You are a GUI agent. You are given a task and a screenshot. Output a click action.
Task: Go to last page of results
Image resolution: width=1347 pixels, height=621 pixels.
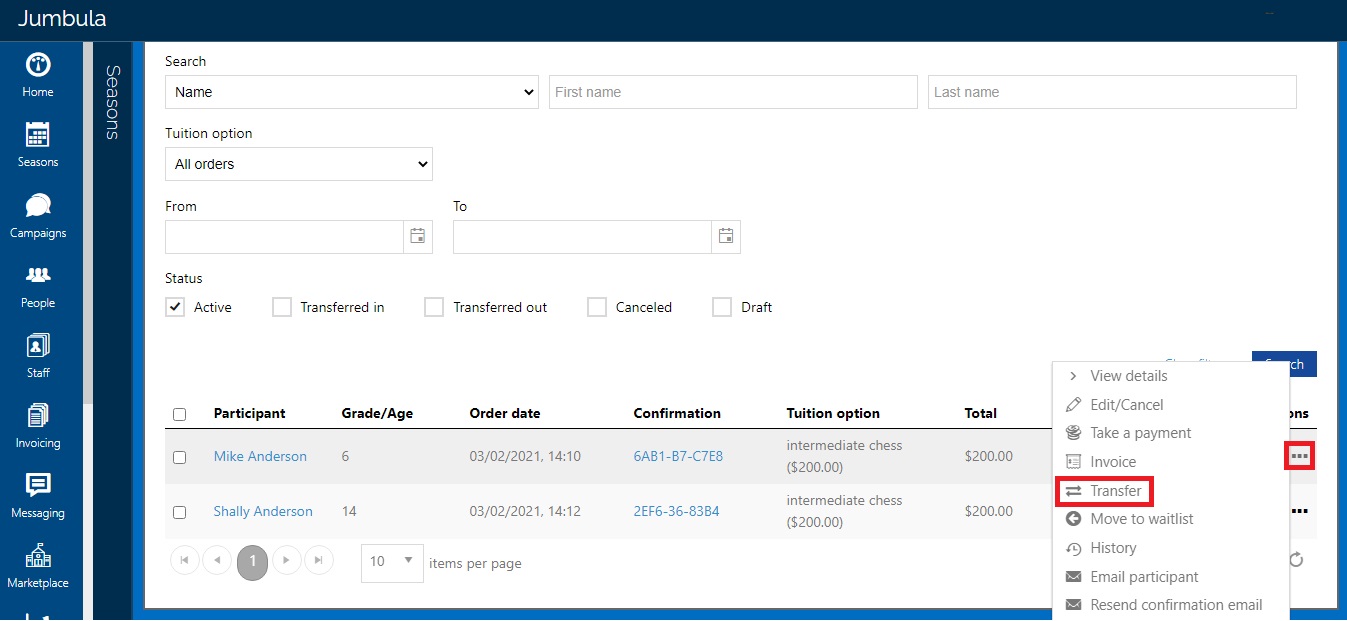point(319,561)
